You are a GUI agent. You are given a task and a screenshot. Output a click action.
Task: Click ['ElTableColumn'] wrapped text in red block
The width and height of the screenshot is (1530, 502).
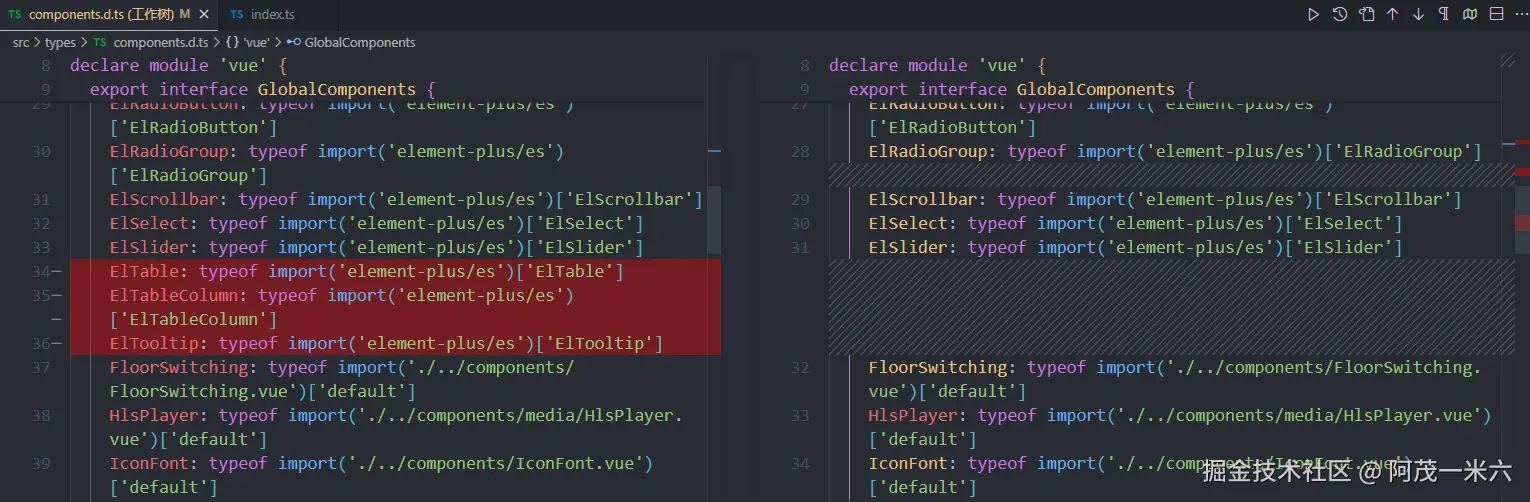193,319
